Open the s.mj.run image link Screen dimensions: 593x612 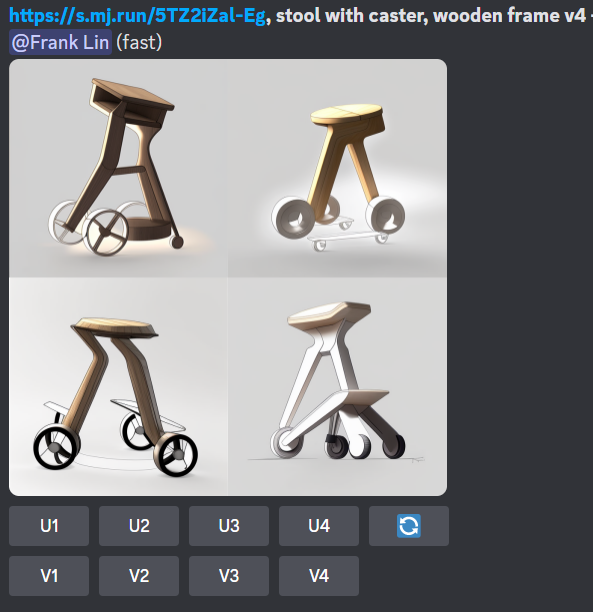(x=137, y=16)
